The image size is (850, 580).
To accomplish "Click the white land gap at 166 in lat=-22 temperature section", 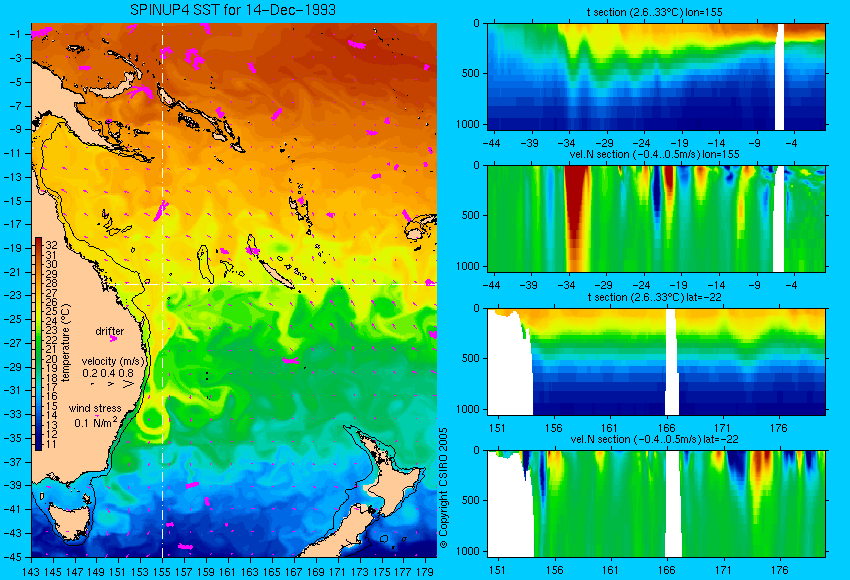I will tap(672, 362).
